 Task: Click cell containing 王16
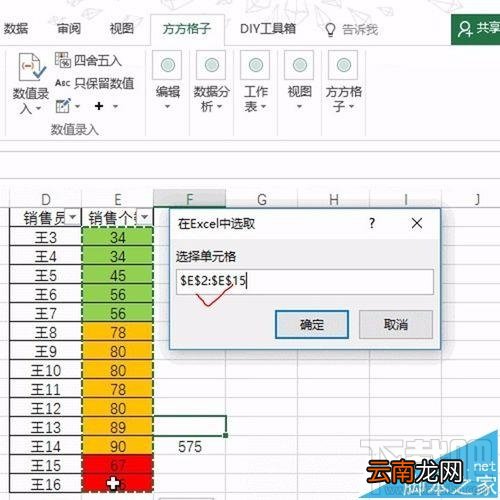[46, 484]
